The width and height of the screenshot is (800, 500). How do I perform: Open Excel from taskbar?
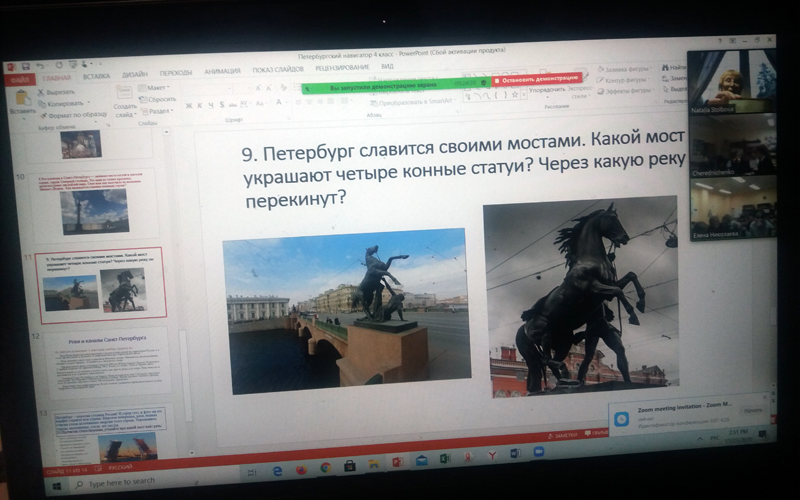[445, 458]
